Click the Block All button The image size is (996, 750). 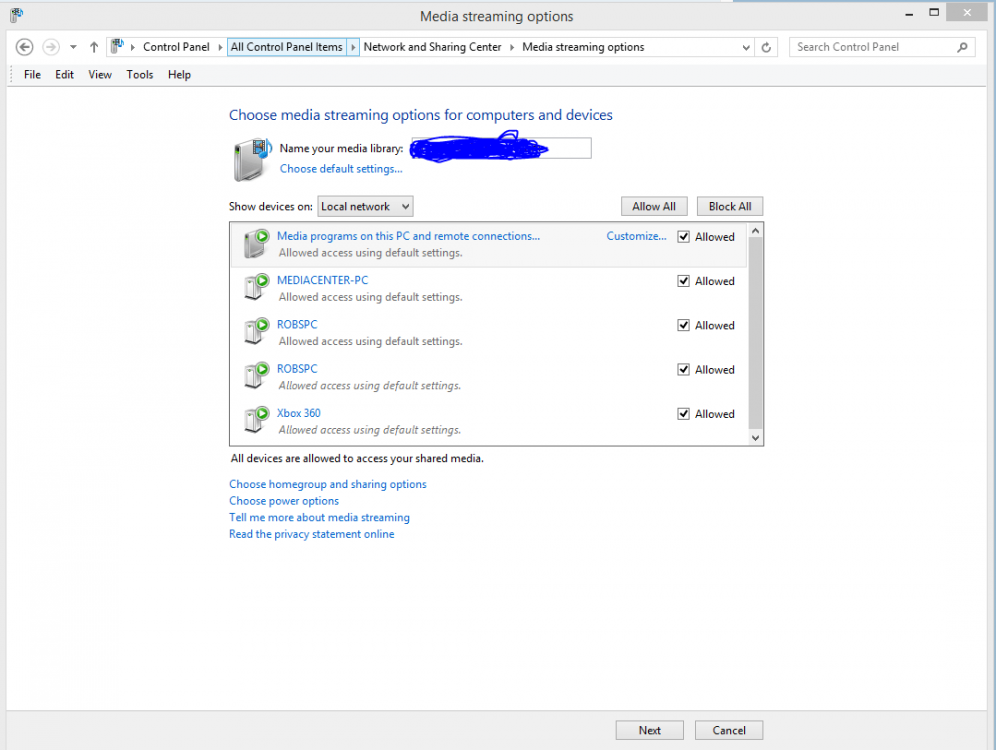click(729, 206)
